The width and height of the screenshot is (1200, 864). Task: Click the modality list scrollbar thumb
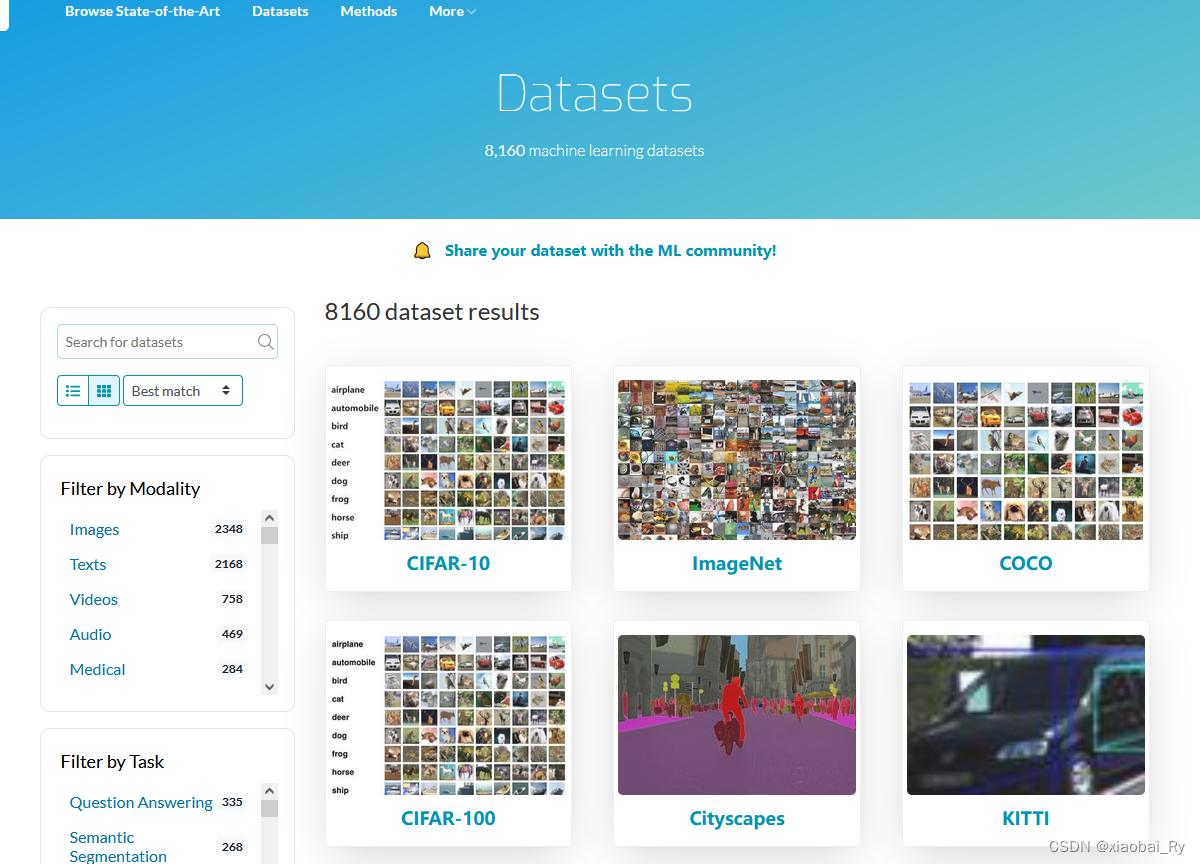point(269,535)
